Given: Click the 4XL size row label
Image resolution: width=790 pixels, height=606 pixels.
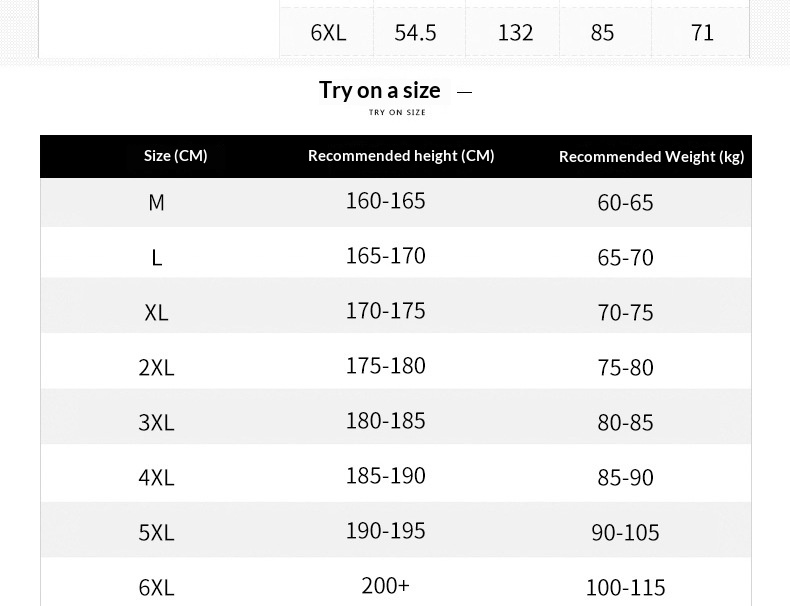Looking at the screenshot, I should (156, 478).
